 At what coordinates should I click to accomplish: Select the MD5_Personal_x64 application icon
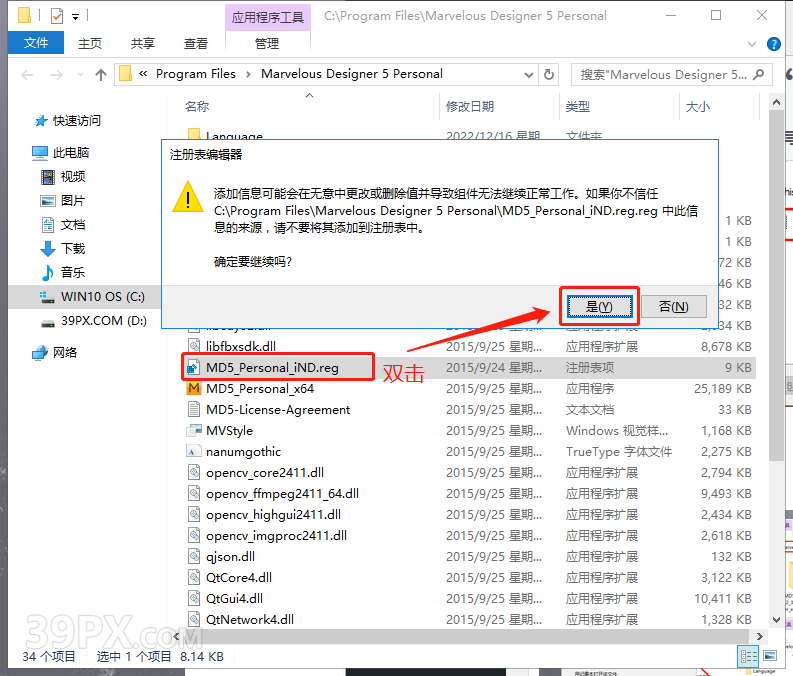(193, 388)
